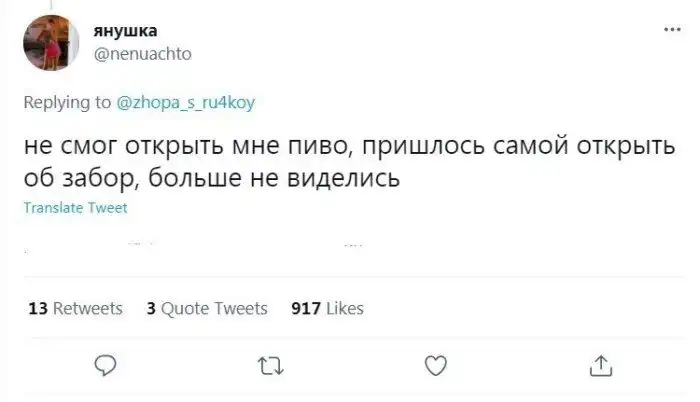Show the 917 Likes list
Viewport: 700px width, 402px height.
[x=327, y=308]
